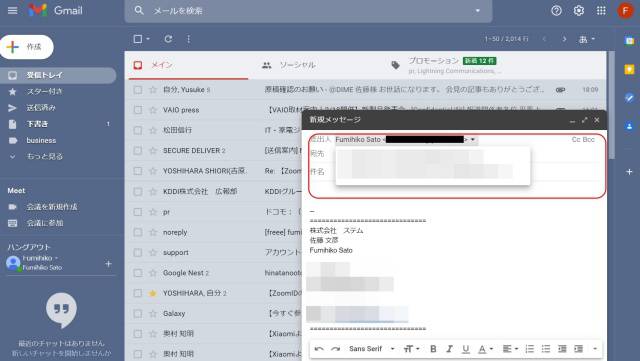Check the 松田佰行 email checkbox
This screenshot has height=361, width=640.
point(138,130)
